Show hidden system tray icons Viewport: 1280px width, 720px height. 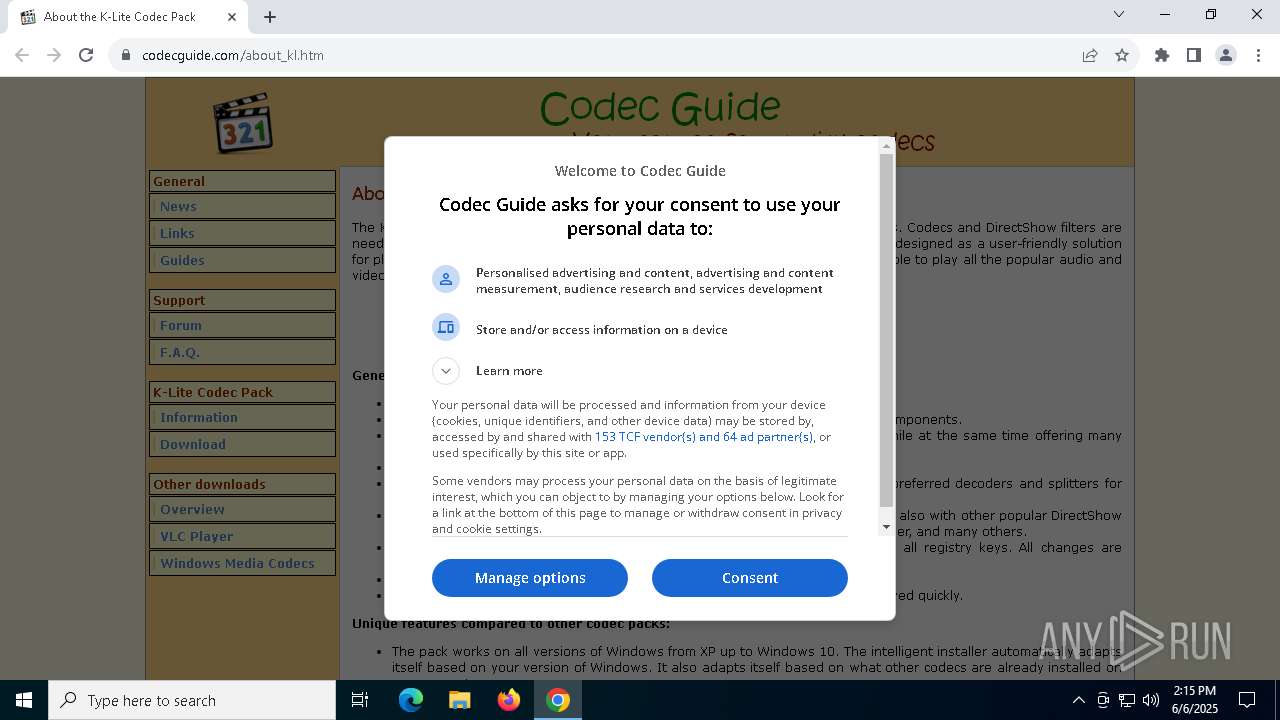(x=1078, y=700)
